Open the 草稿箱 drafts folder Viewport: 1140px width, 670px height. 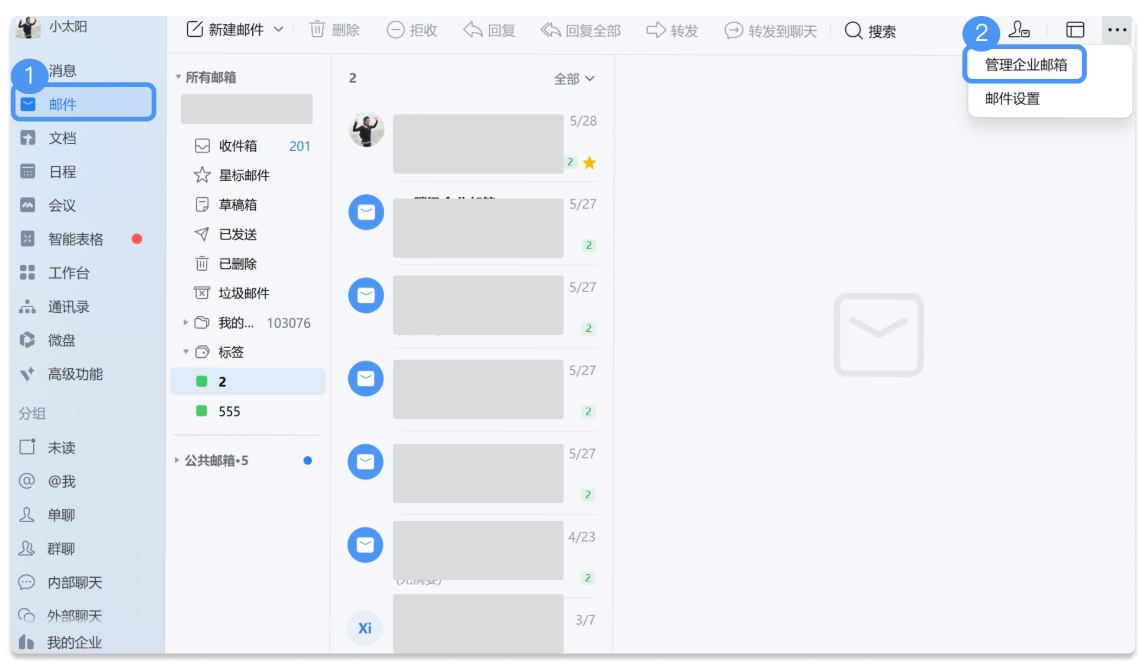(x=249, y=205)
